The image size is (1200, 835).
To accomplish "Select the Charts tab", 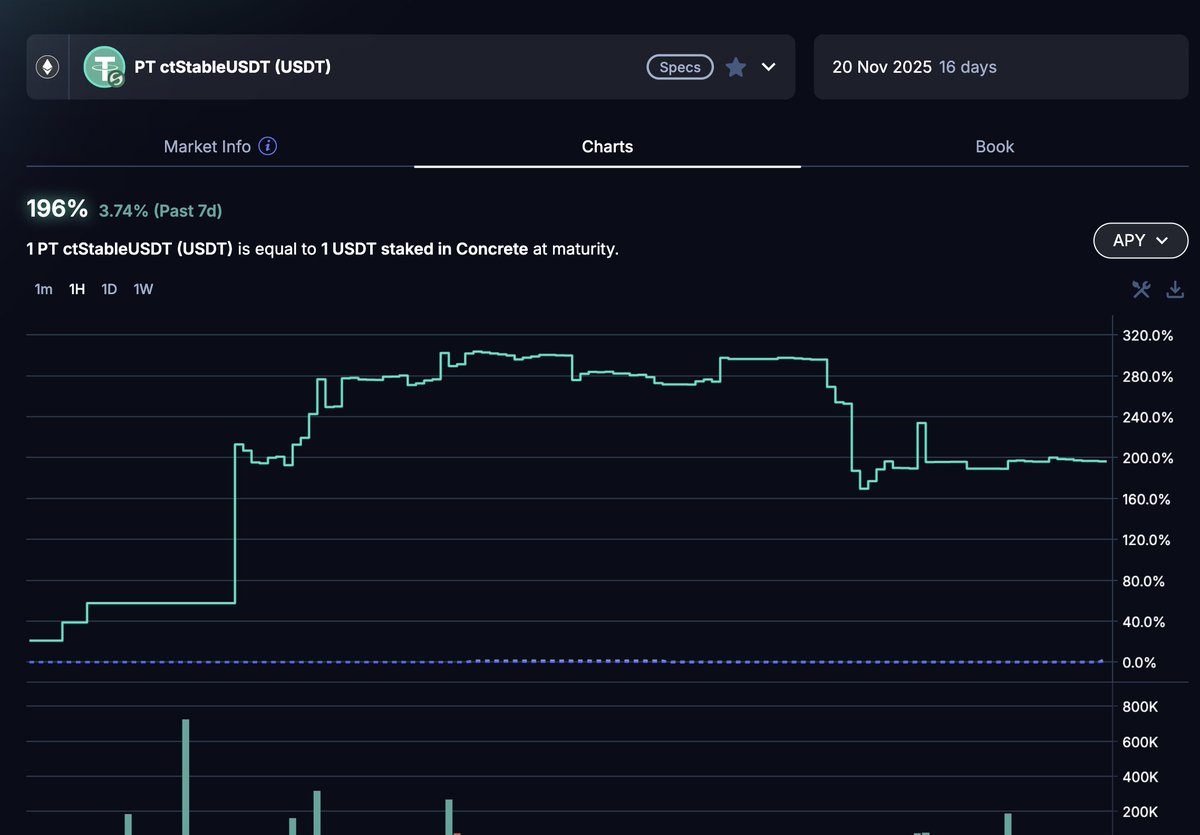I will (607, 146).
